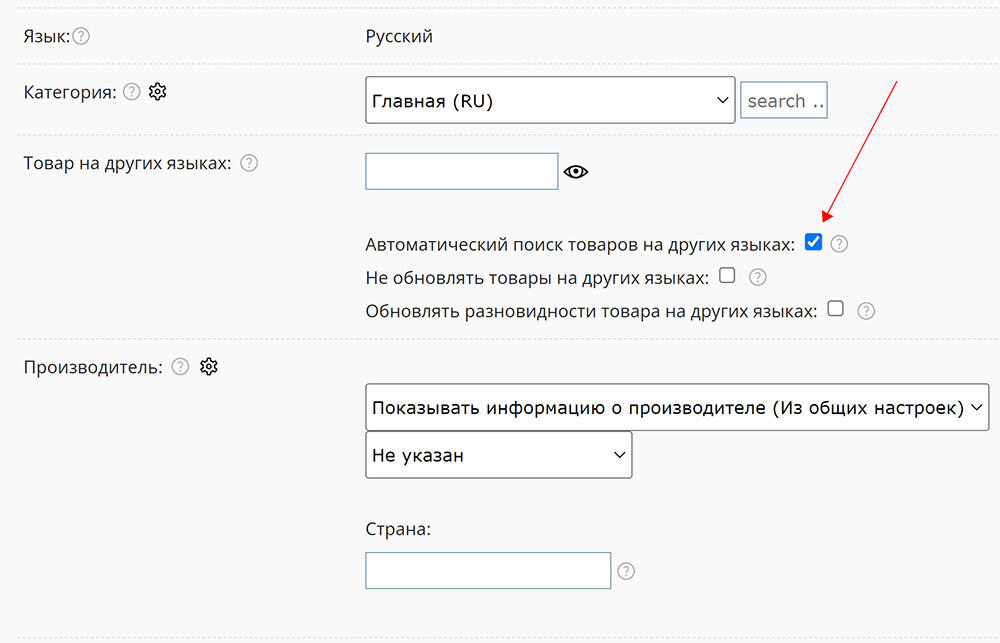Expand the Главная (RU) category dropdown

(x=550, y=101)
